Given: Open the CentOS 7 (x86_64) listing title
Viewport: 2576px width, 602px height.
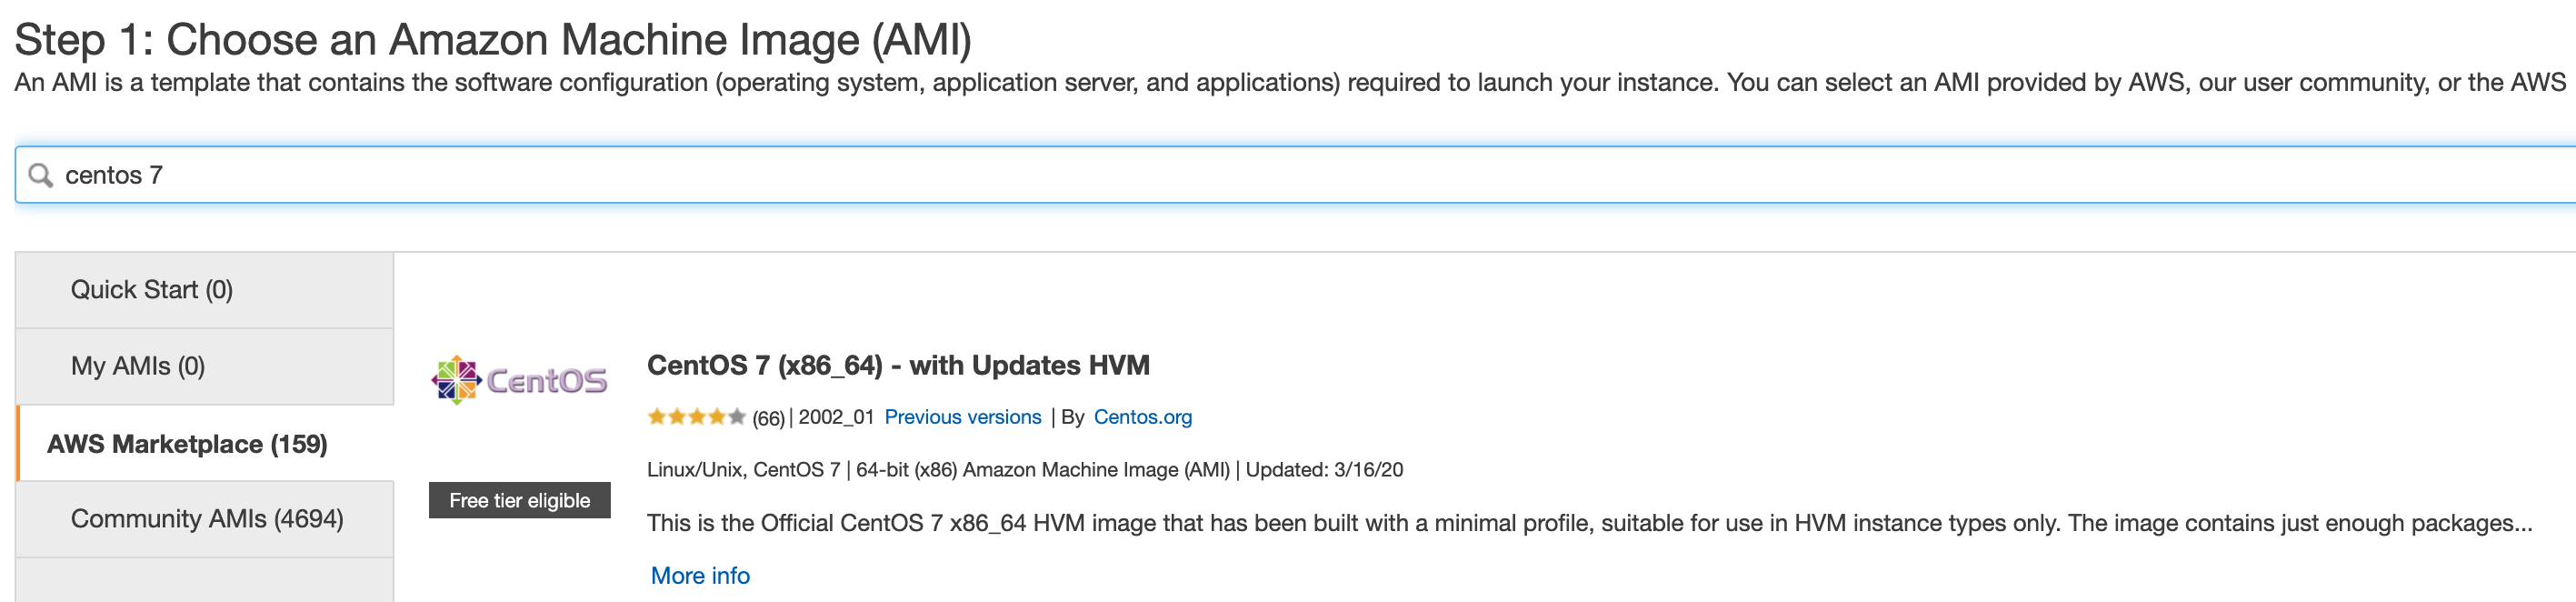Looking at the screenshot, I should [897, 366].
